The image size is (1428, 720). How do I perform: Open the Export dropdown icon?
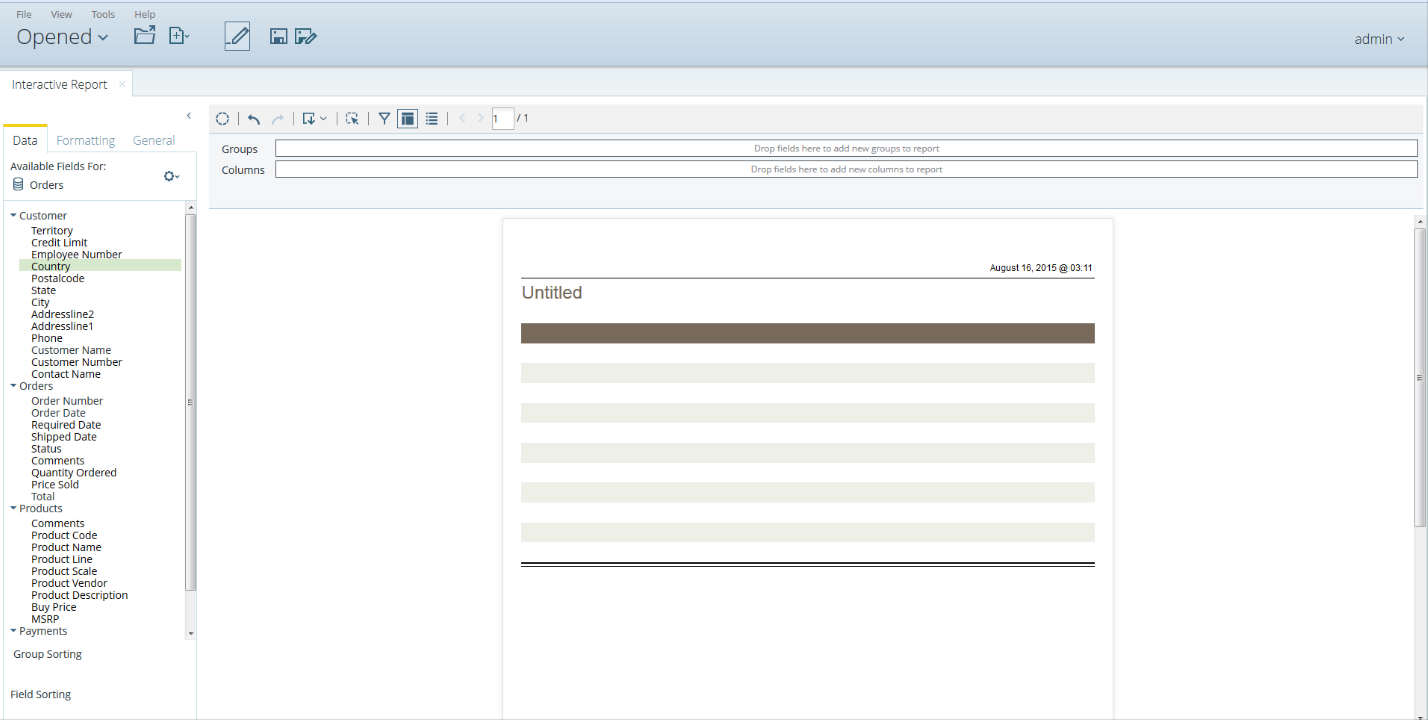pos(314,119)
